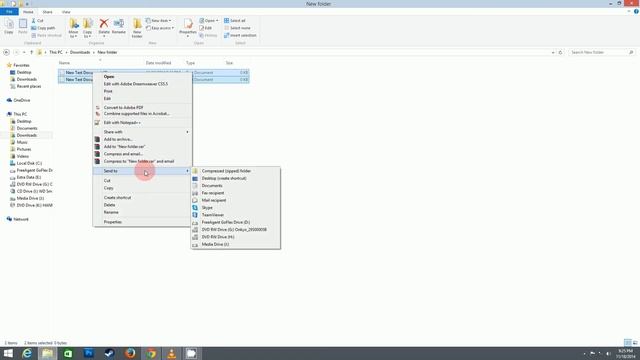Viewport: 640px width, 360px height.
Task: Open the address bar history dropdown
Action: pos(553,52)
